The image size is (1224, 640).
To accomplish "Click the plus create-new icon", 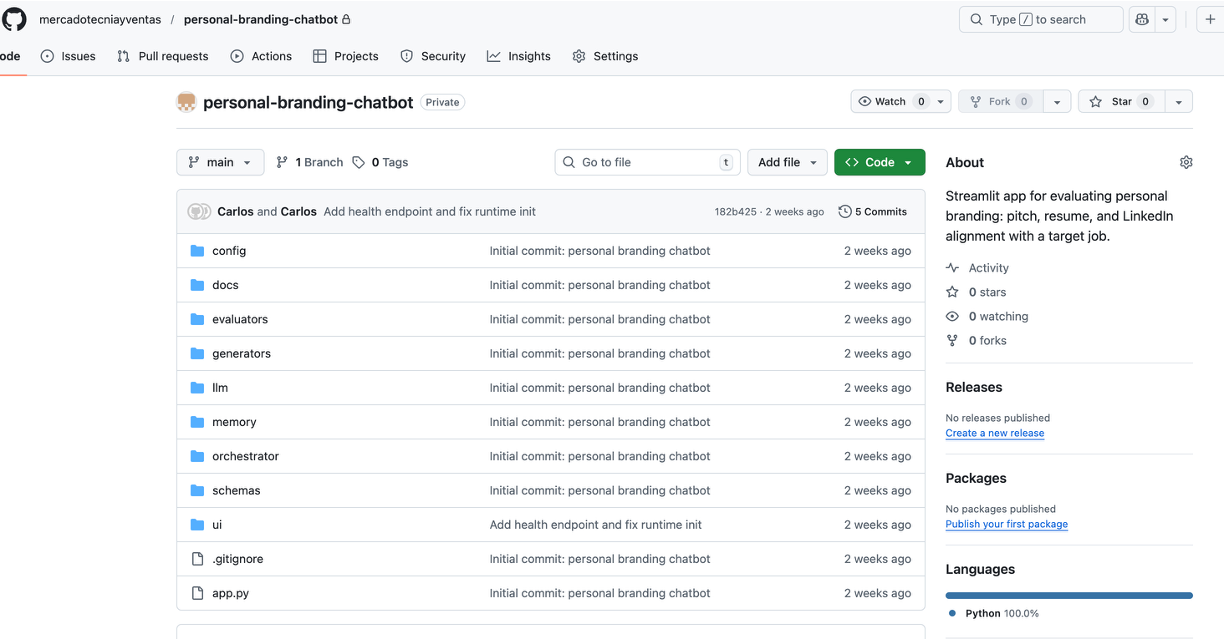I will pyautogui.click(x=1210, y=19).
